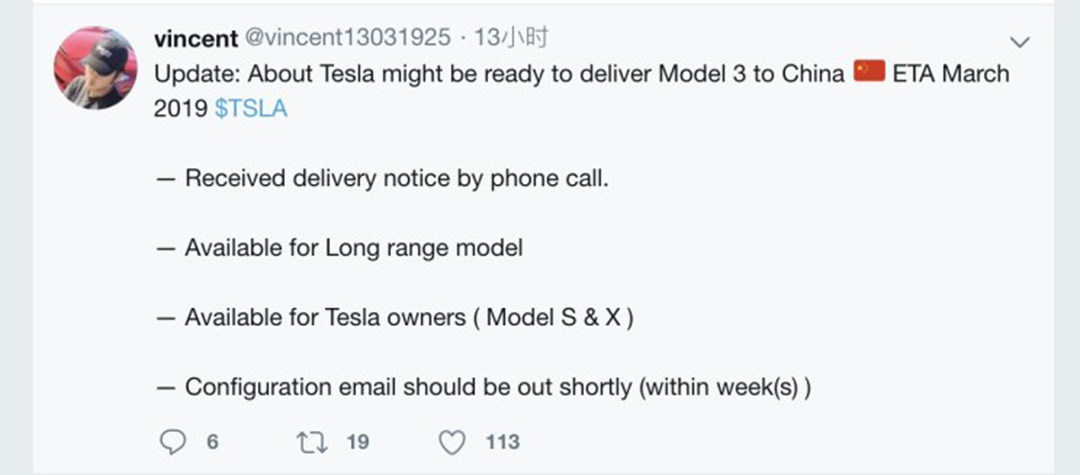Like the tweet with heart icon
This screenshot has width=1080, height=475.
453,441
